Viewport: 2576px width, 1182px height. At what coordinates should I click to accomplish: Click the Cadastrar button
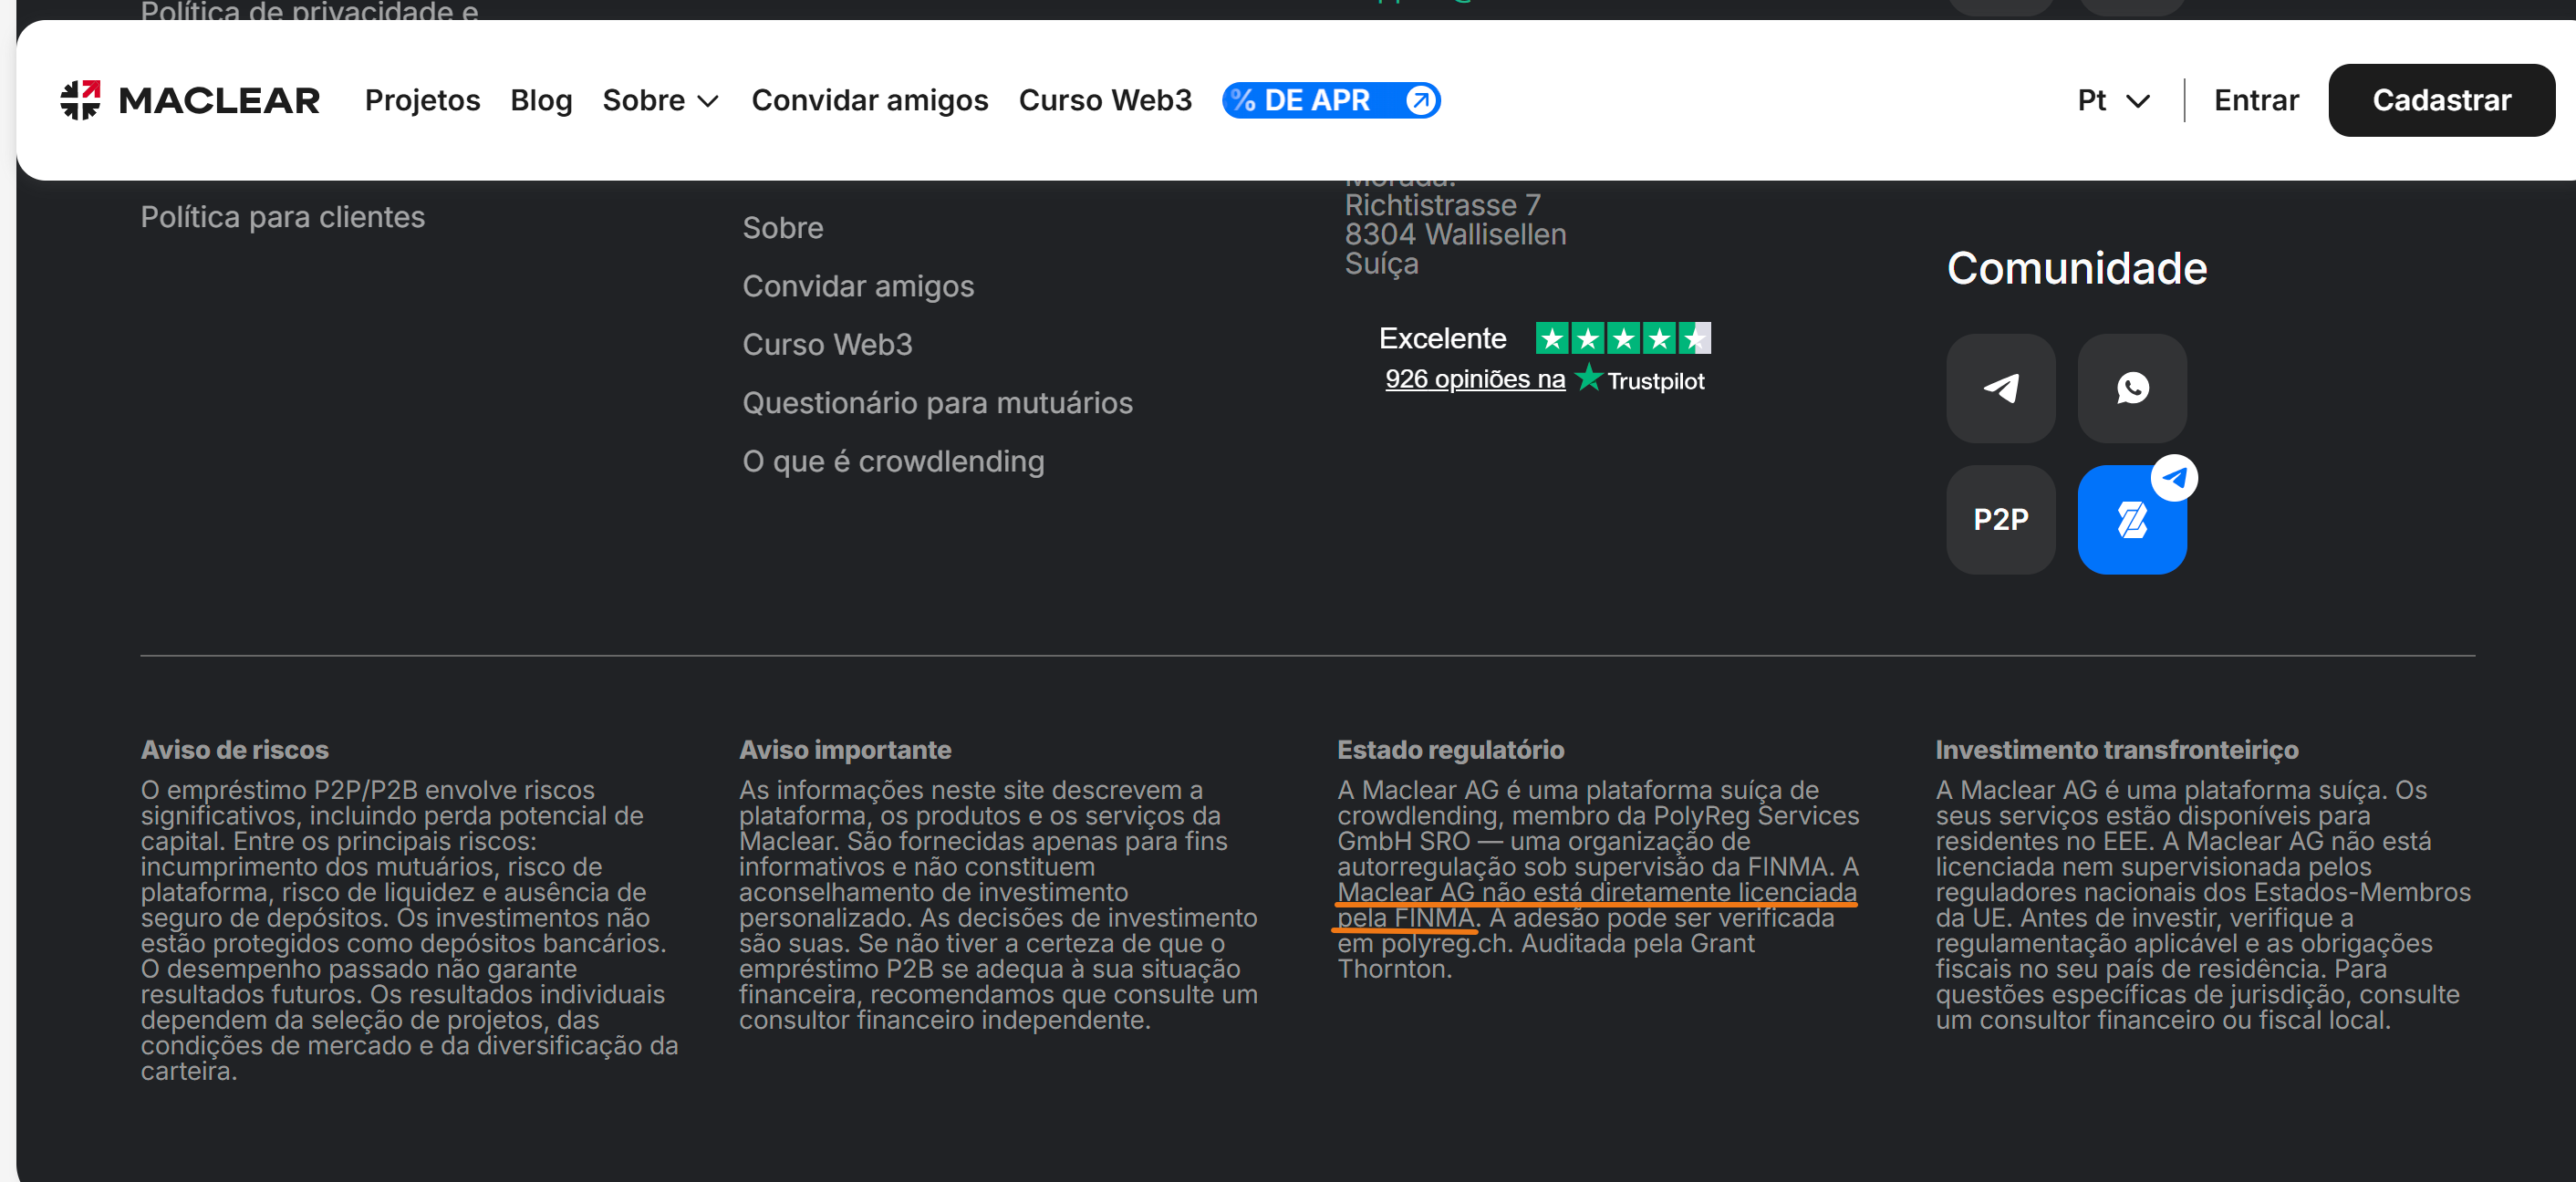point(2440,100)
